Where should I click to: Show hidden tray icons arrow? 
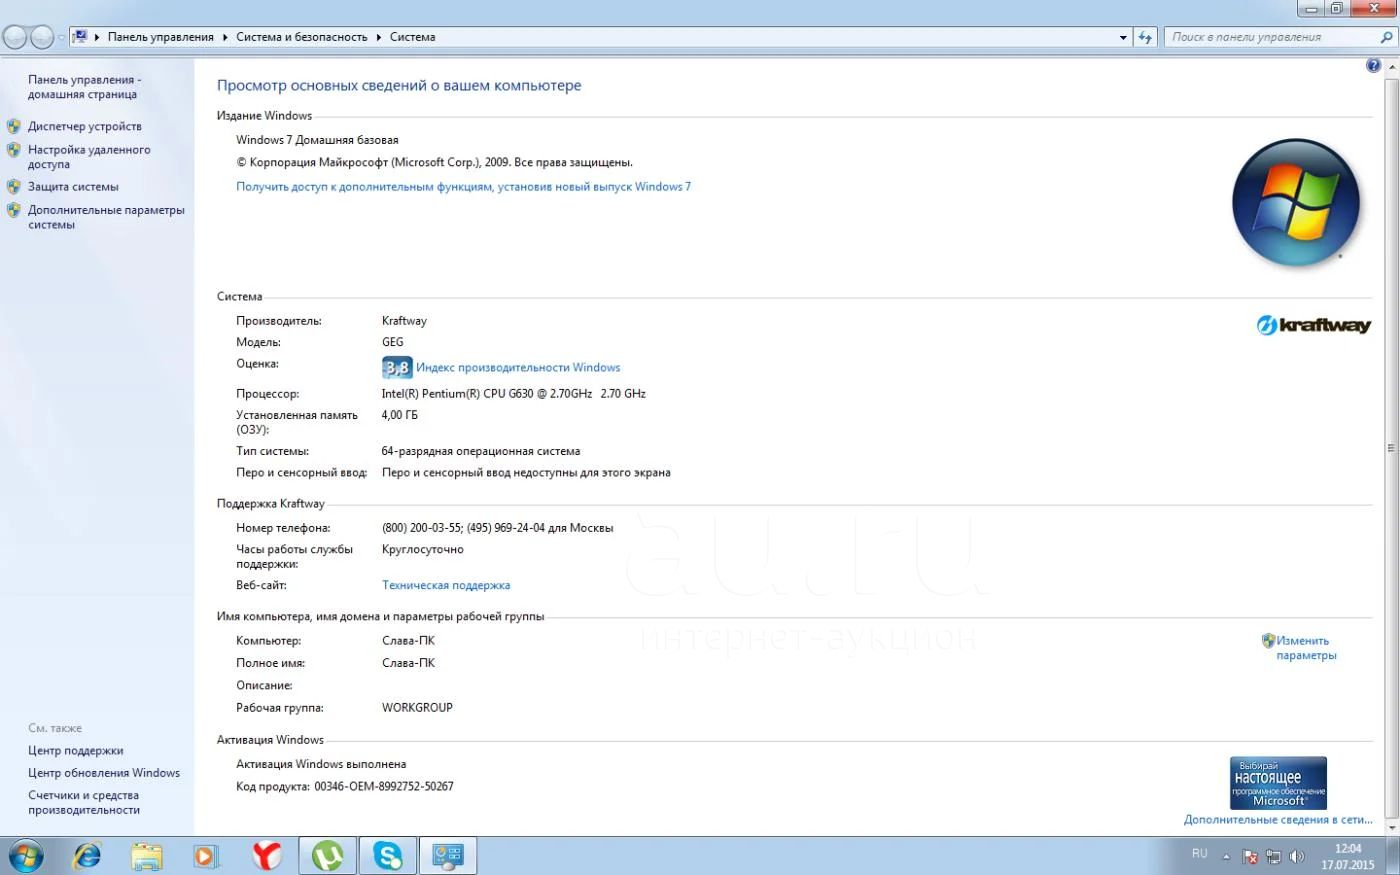point(1226,857)
